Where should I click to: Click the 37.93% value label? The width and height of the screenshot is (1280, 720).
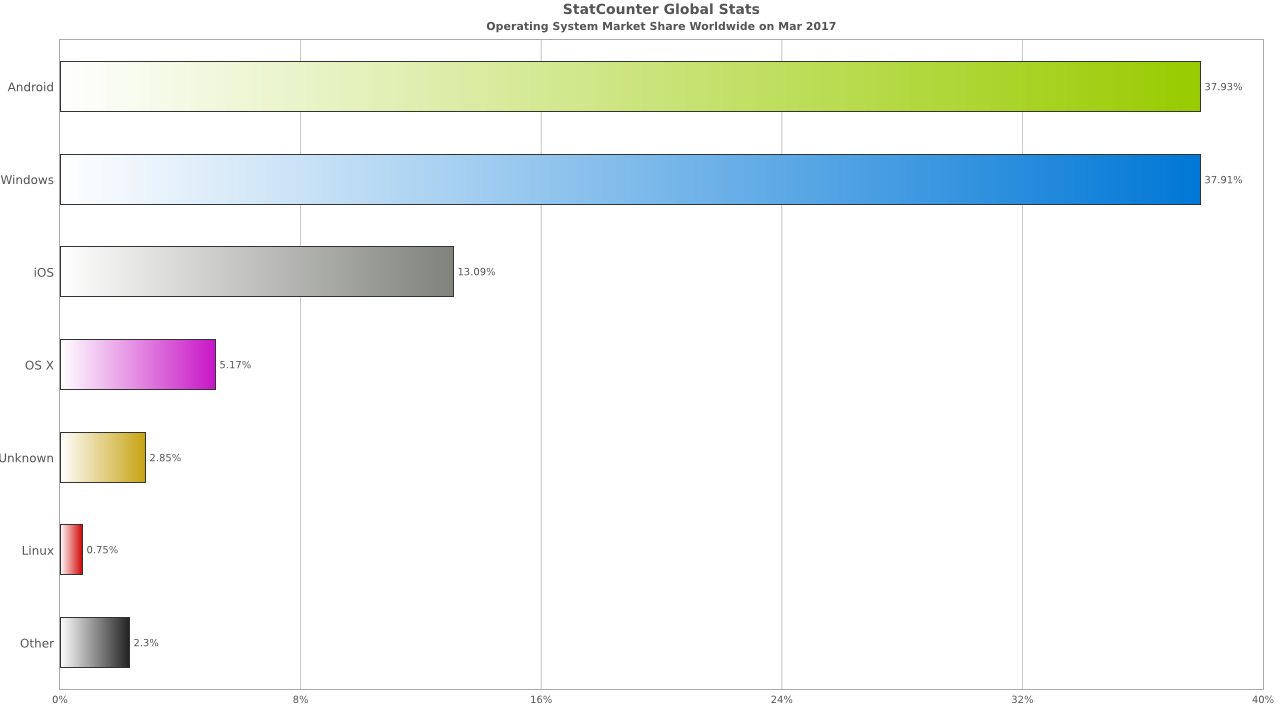coord(1223,87)
